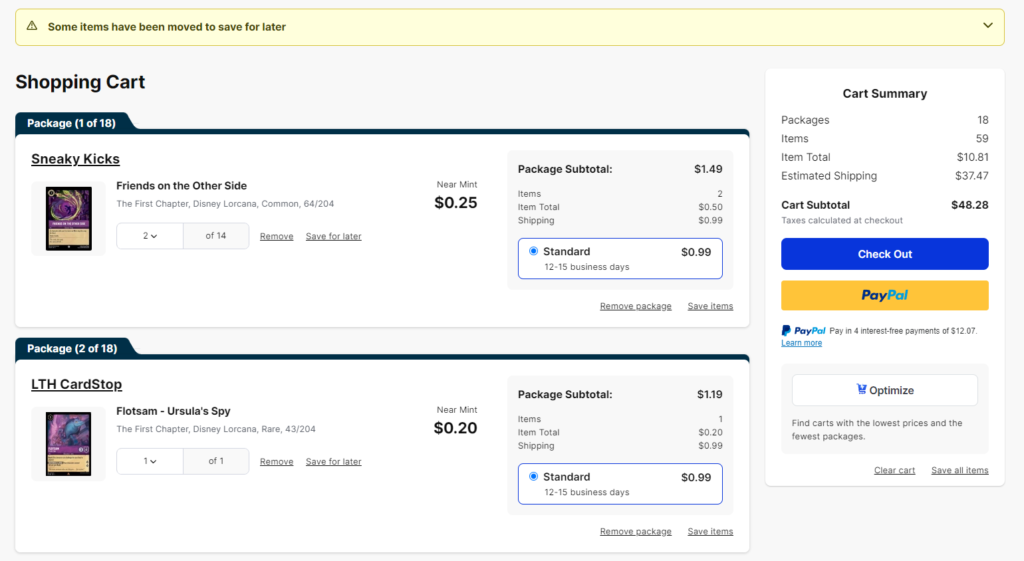Remove Friends on the Other Side from cart
Image resolution: width=1024 pixels, height=561 pixels.
(276, 236)
